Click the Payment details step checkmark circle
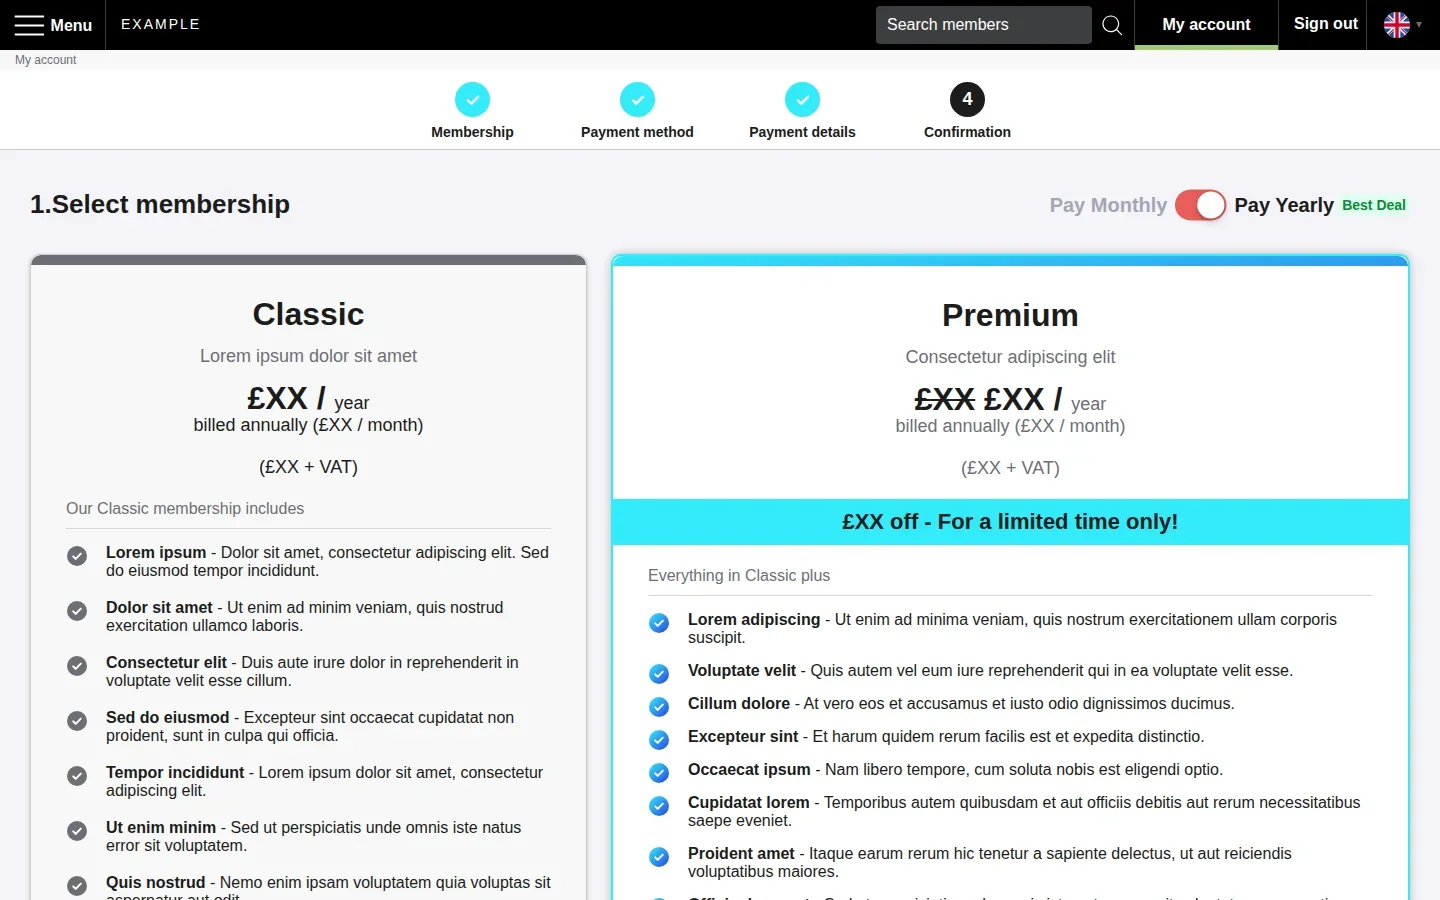1440x900 pixels. pyautogui.click(x=802, y=99)
